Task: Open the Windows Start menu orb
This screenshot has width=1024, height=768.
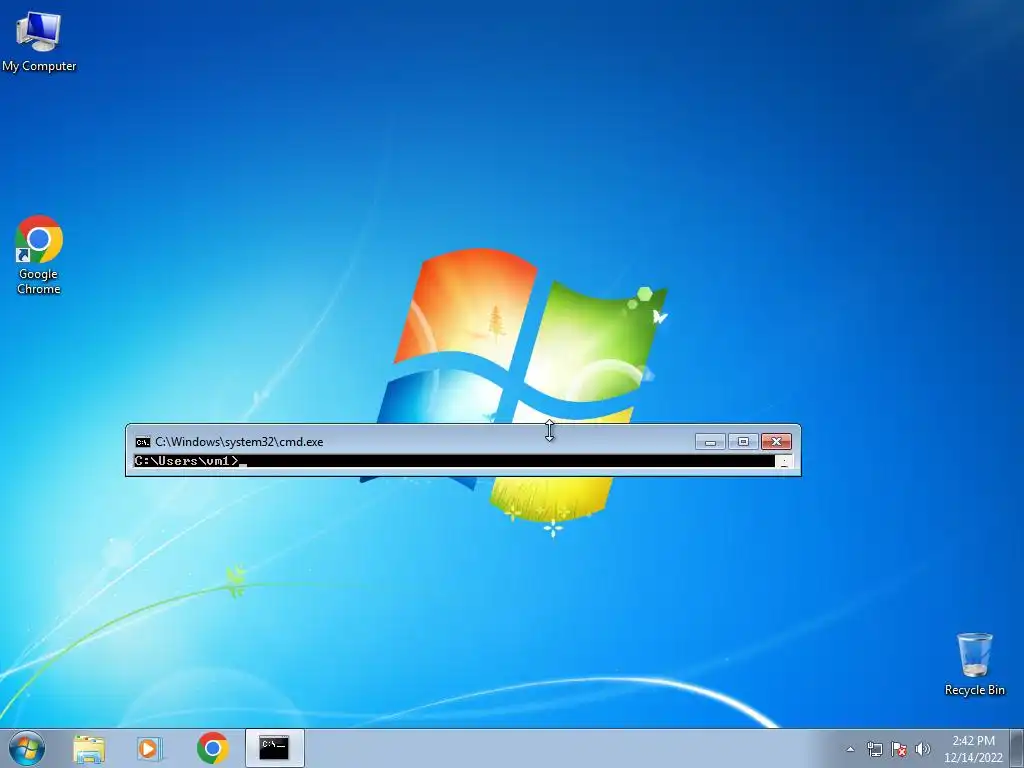Action: (27, 748)
